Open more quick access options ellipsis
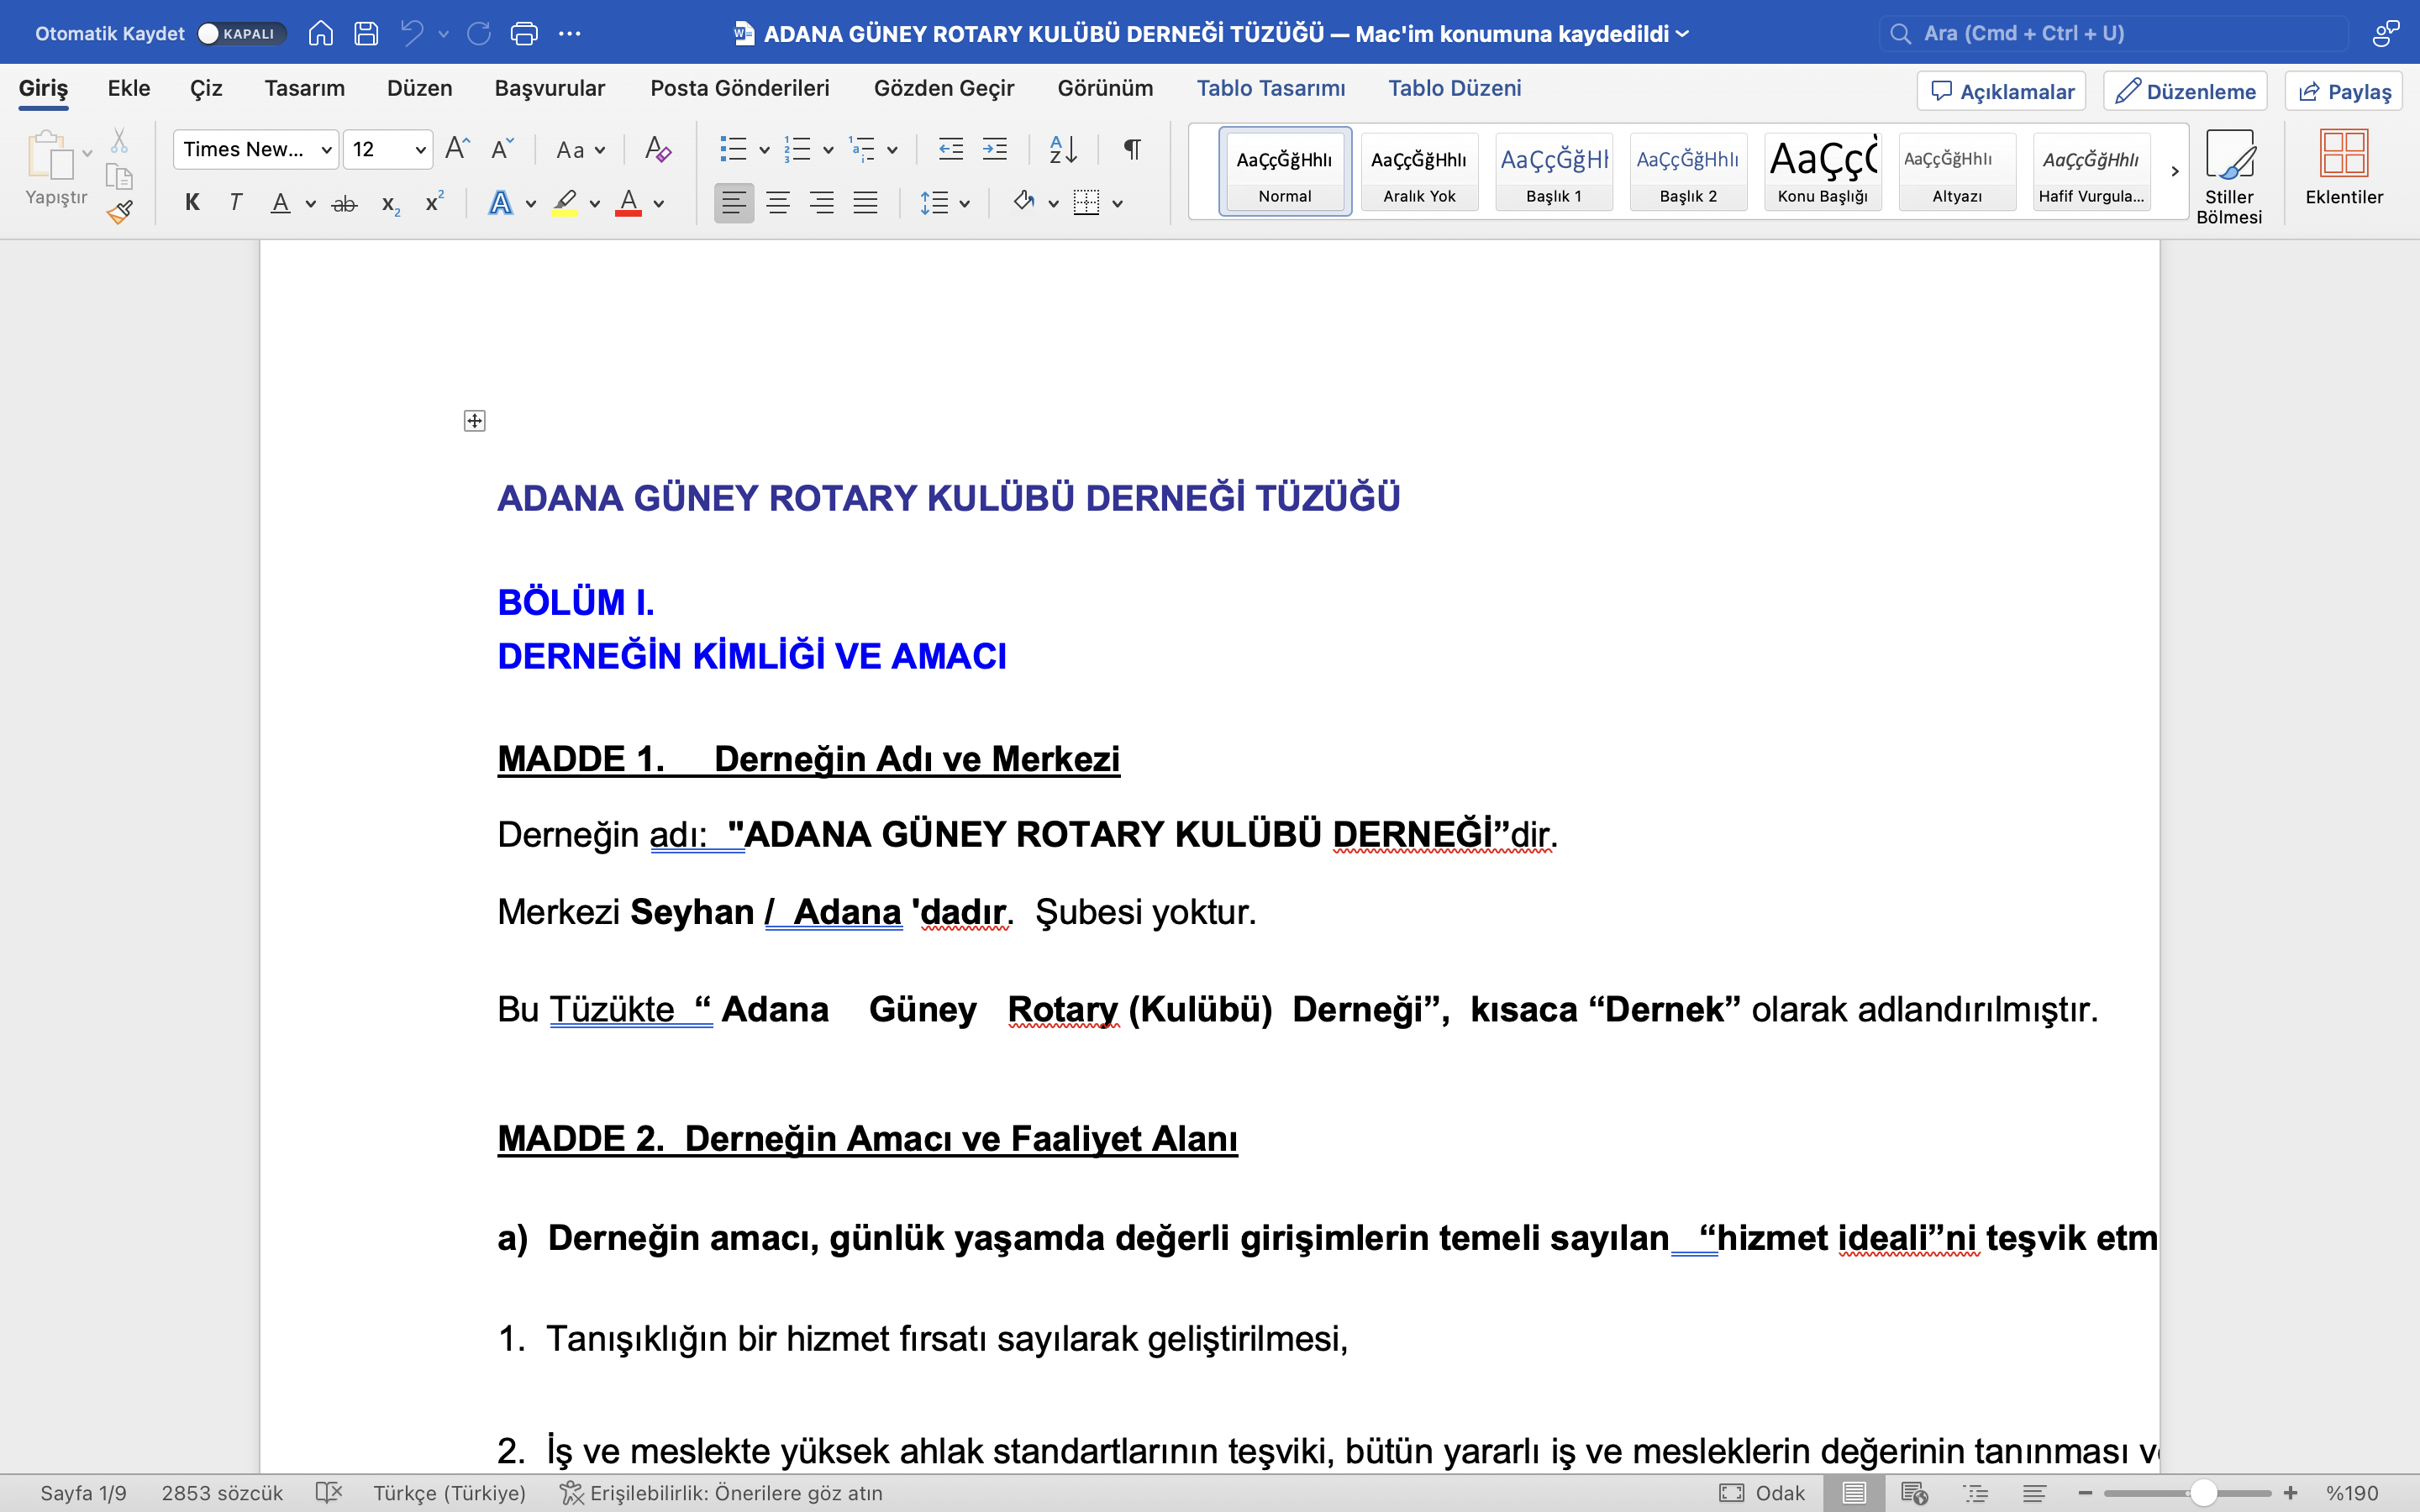 tap(570, 33)
